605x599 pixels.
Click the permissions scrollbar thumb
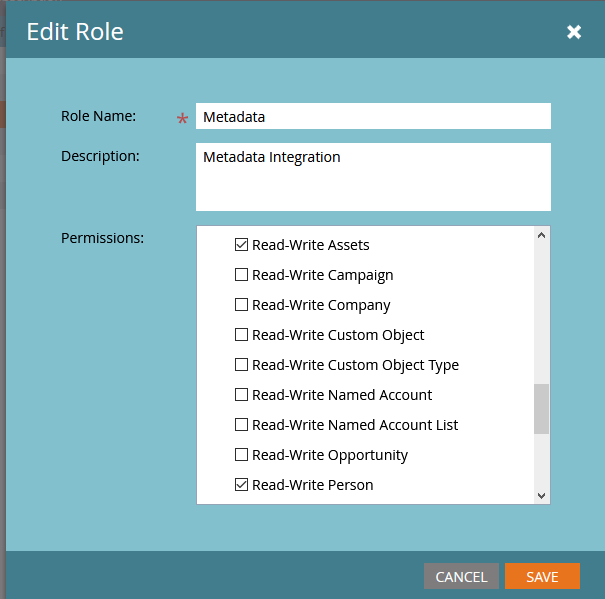(541, 408)
